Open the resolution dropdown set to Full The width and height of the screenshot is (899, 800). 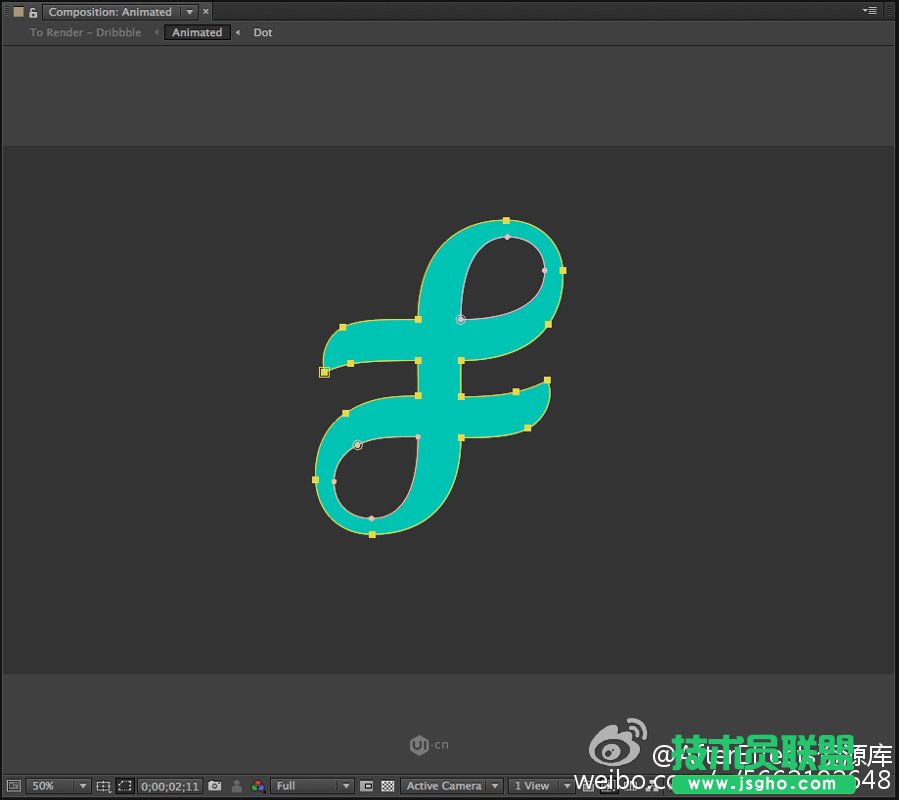(x=310, y=786)
